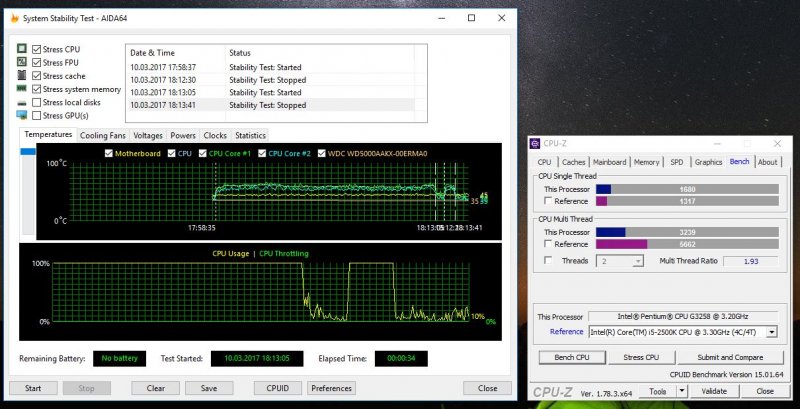Viewport: 800px width, 409px height.
Task: Click the Preferences button in AIDA64
Action: 331,388
